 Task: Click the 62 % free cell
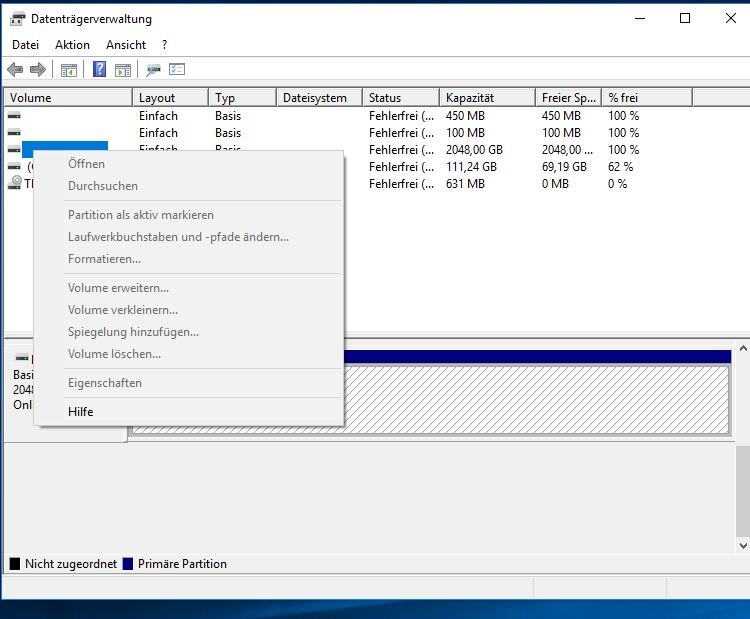click(620, 167)
